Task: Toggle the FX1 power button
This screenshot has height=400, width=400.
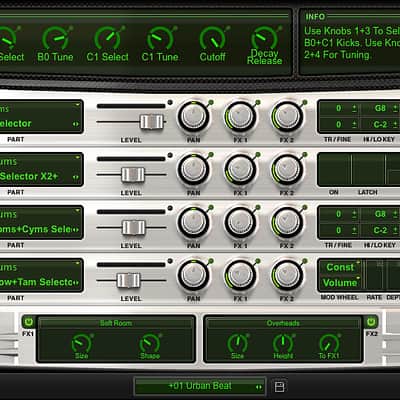Action: [29, 322]
